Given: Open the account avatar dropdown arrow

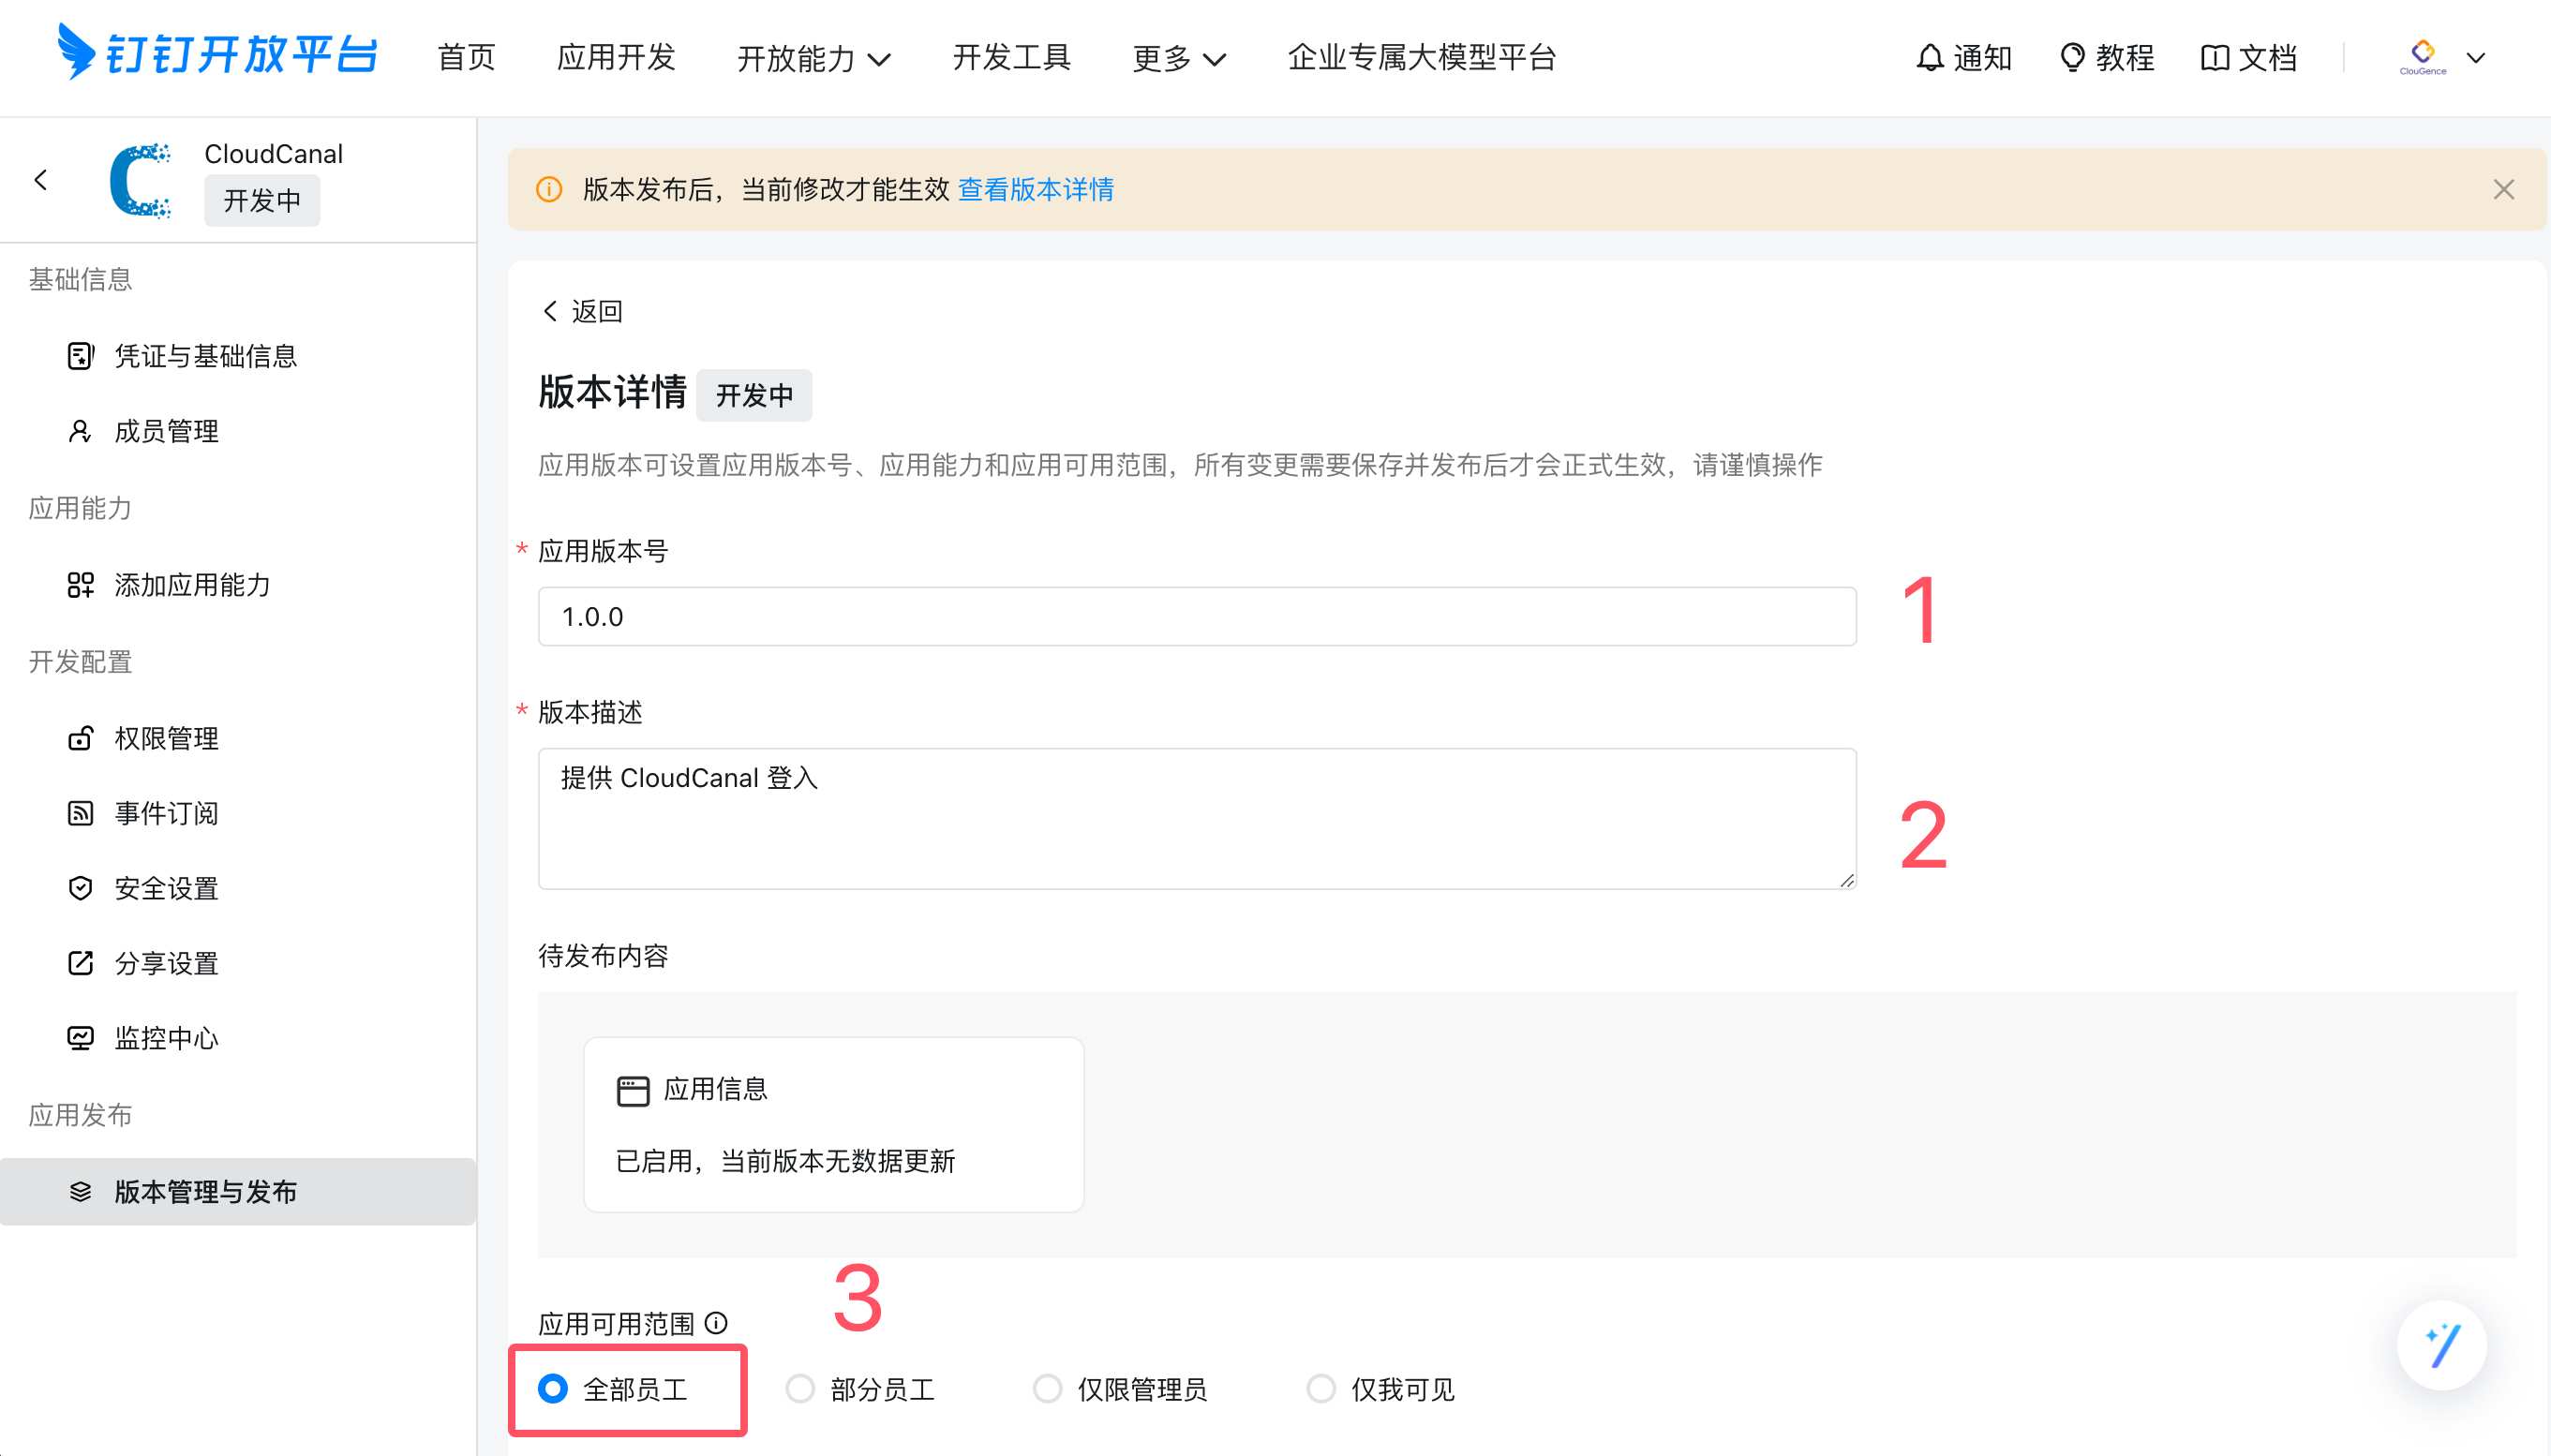Looking at the screenshot, I should coord(2476,58).
